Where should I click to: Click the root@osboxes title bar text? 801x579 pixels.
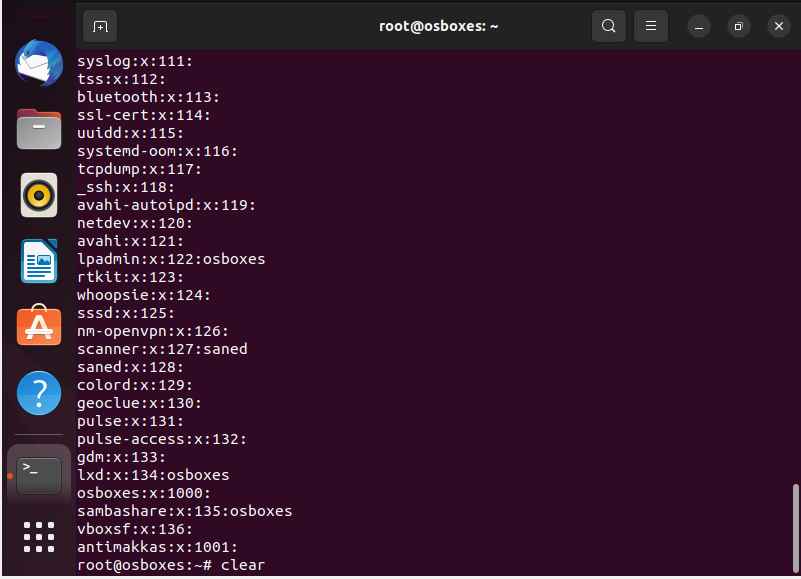point(438,26)
